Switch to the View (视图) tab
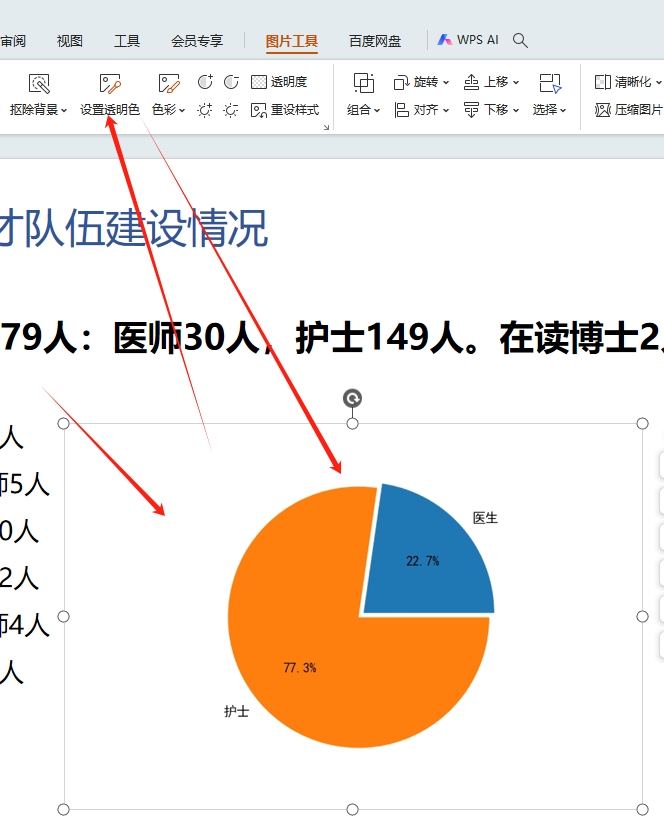664x828 pixels. pos(70,41)
